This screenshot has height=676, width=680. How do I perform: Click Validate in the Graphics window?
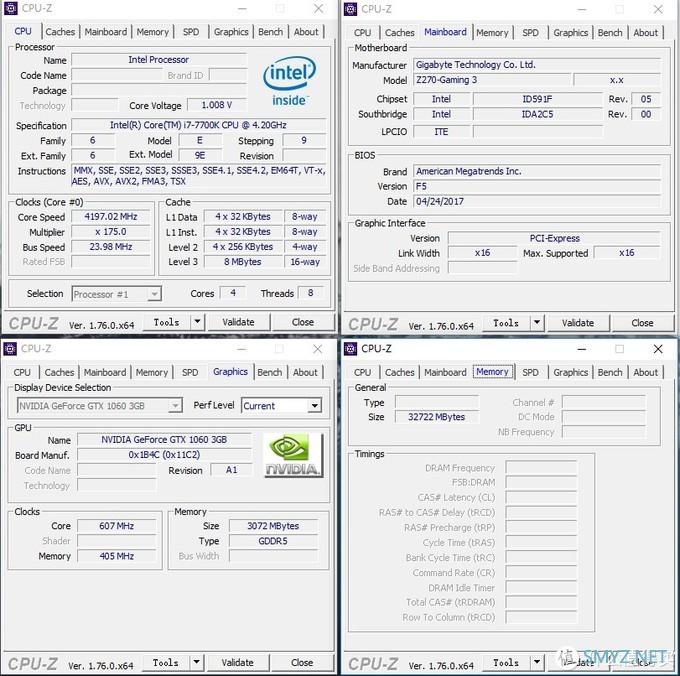[238, 662]
